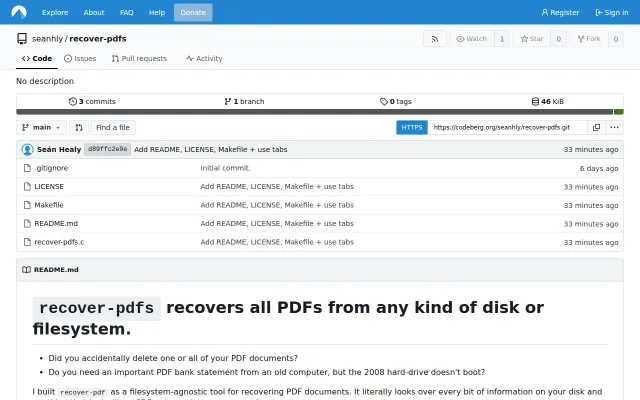Open the .gitignore file
Viewport: 640px width, 400px height.
coord(51,168)
